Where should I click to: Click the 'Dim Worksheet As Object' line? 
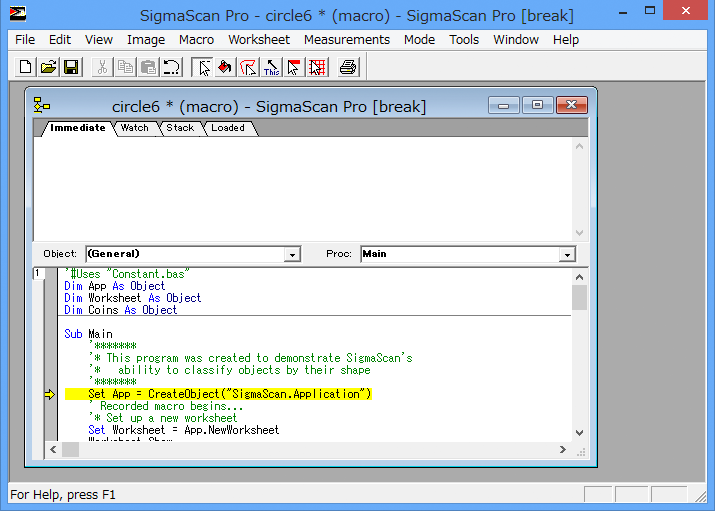tap(132, 298)
